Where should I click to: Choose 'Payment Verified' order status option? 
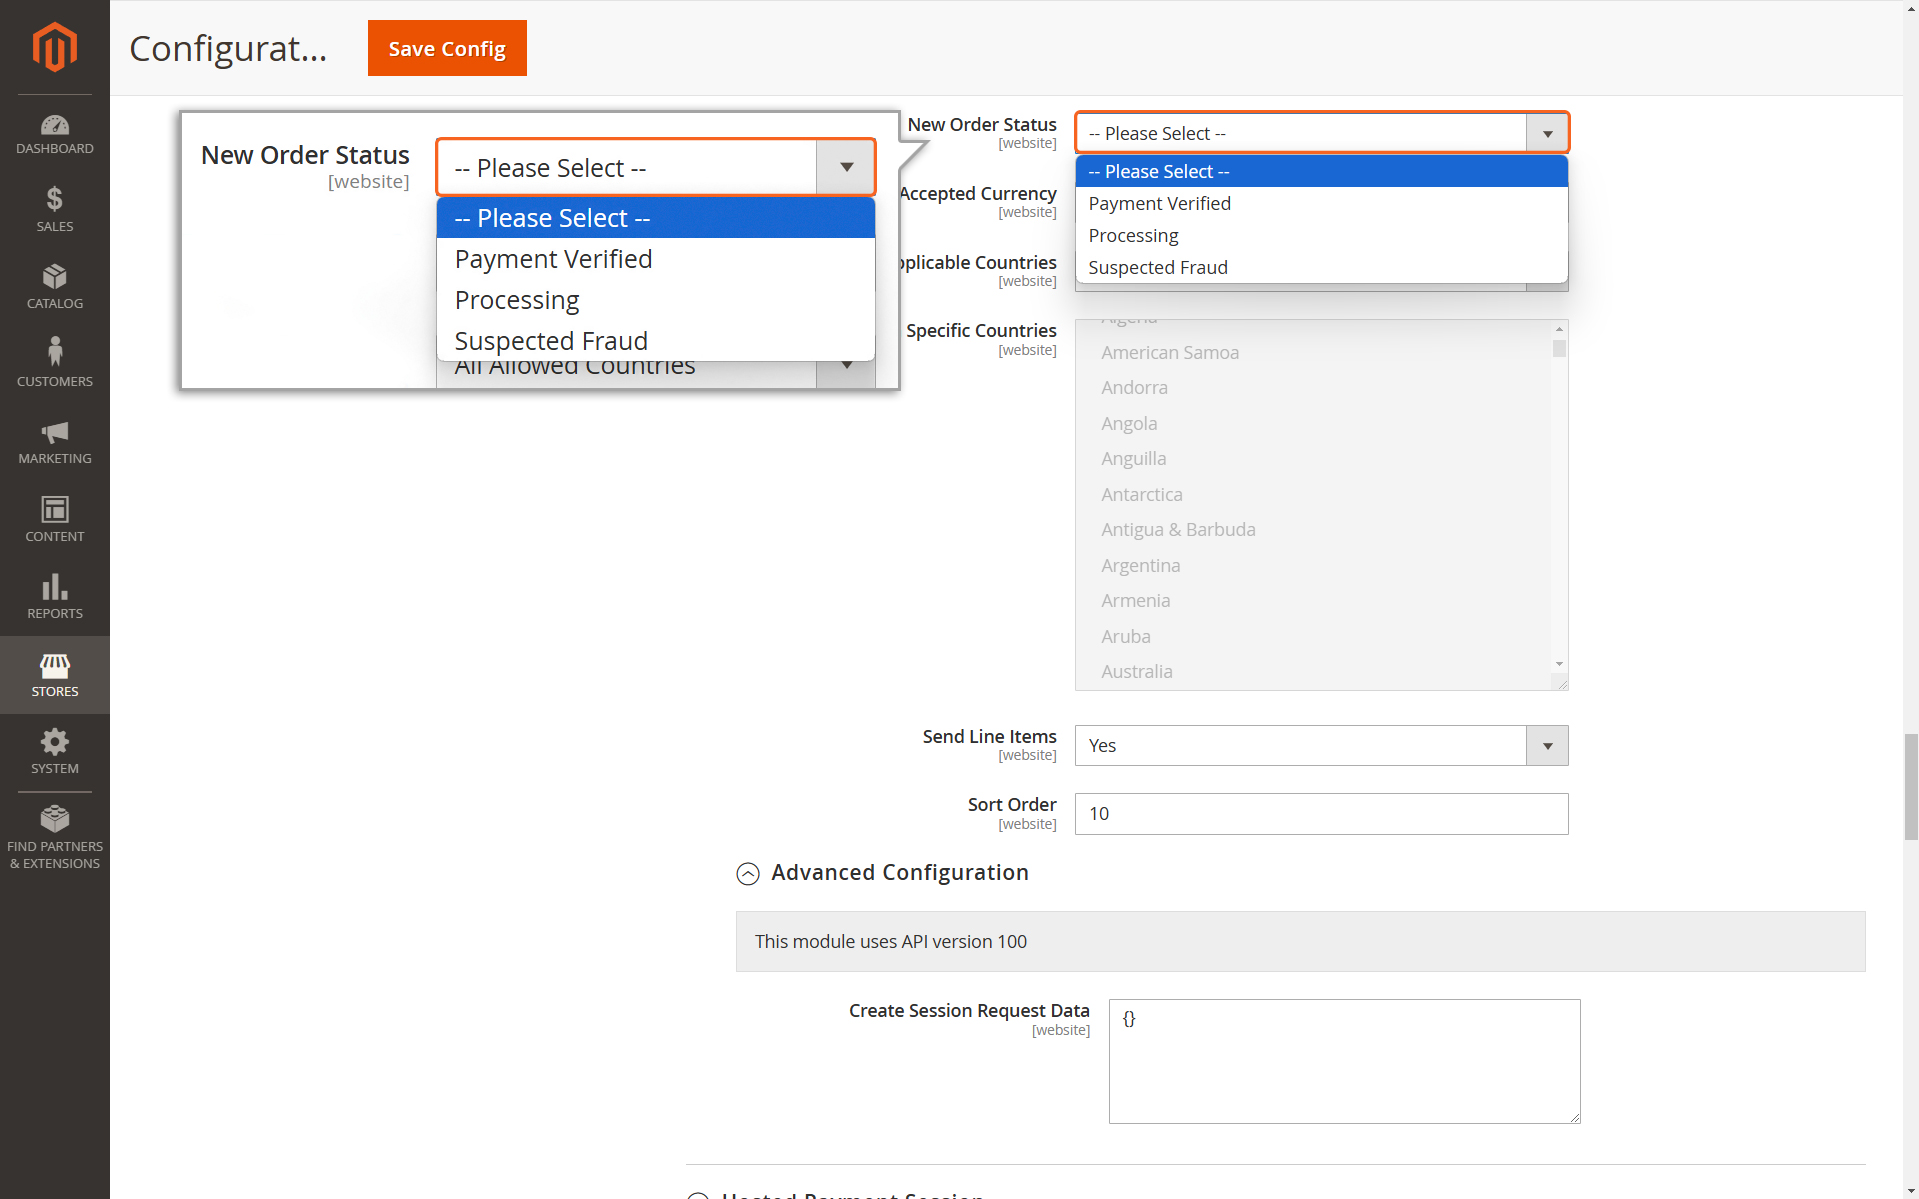[x=1321, y=204]
